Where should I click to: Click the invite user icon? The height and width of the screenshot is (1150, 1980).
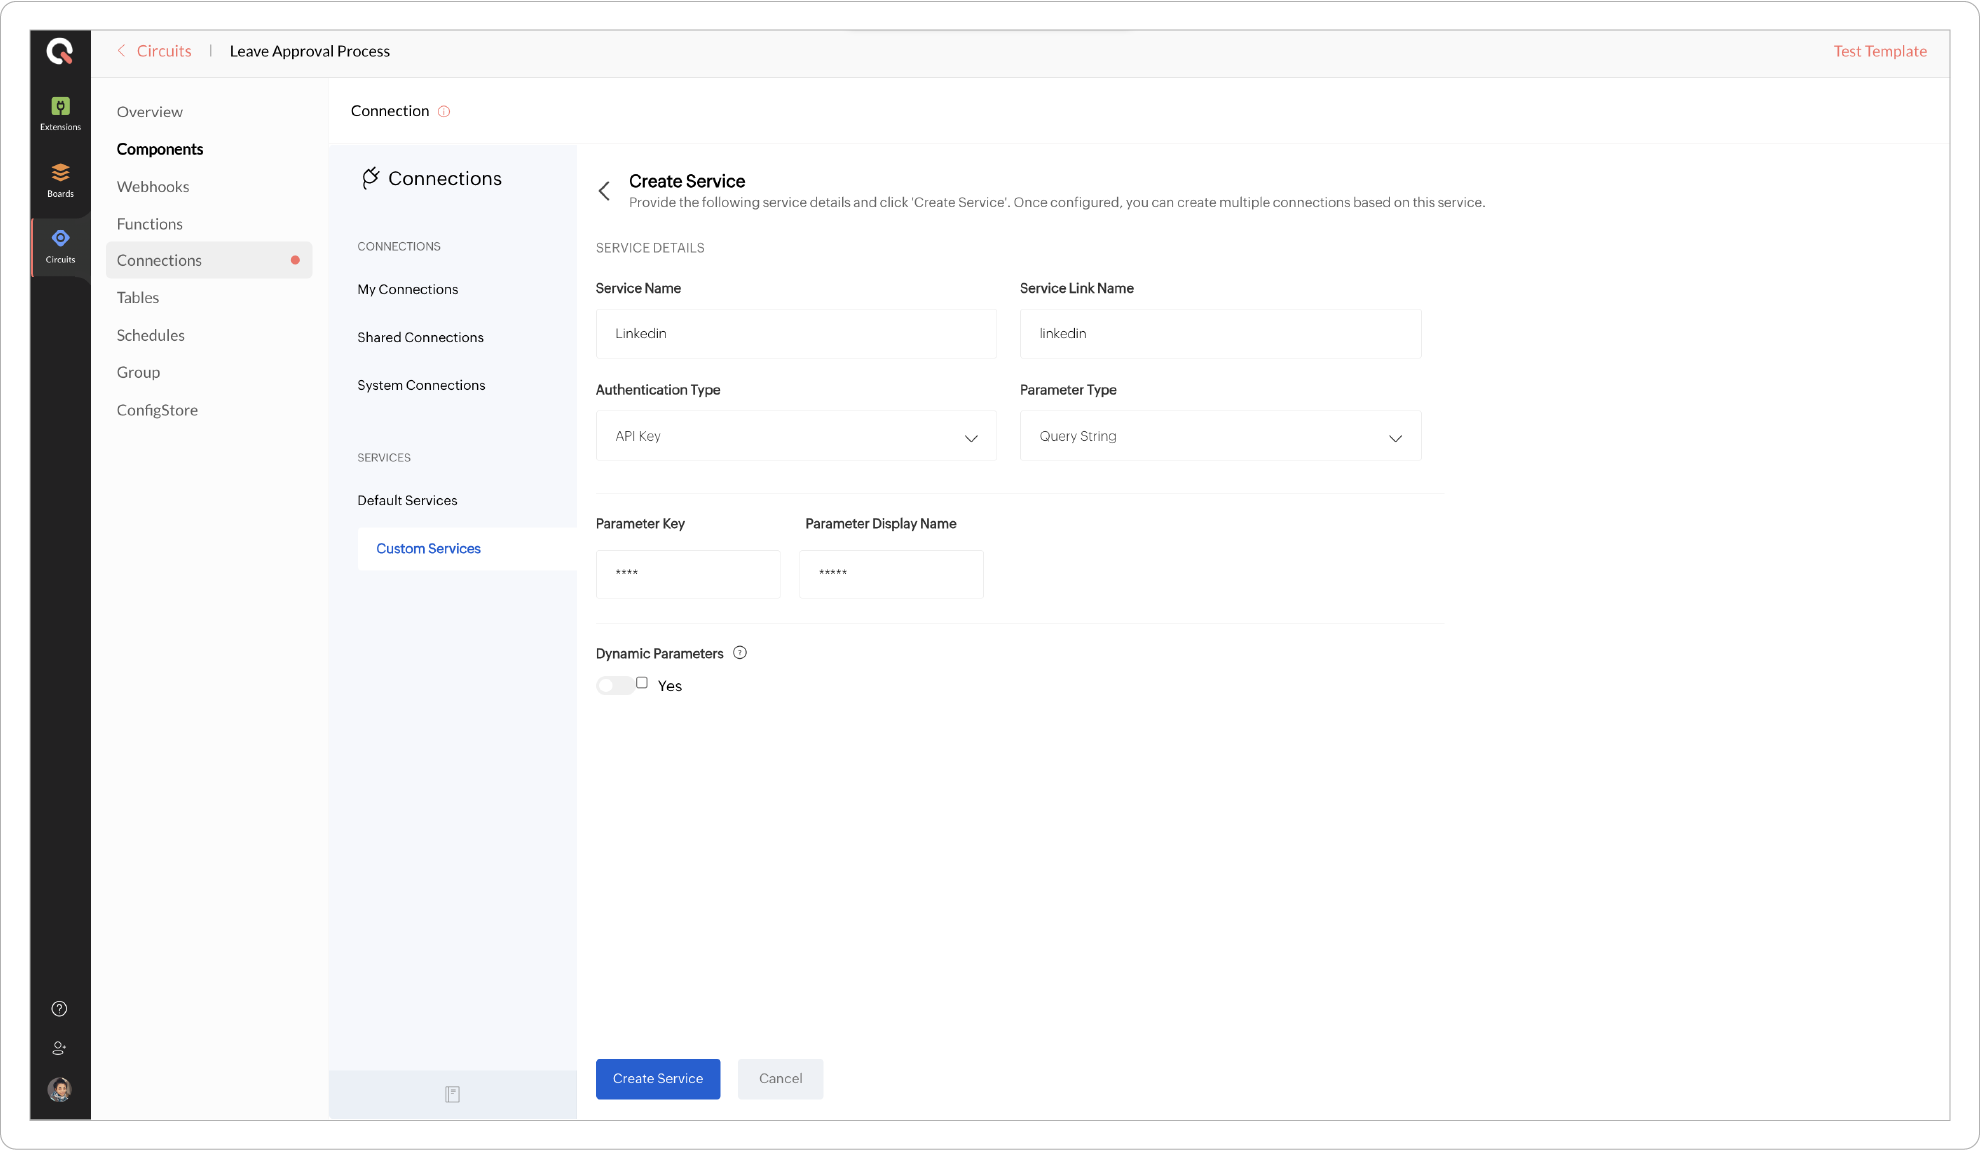coord(60,1048)
